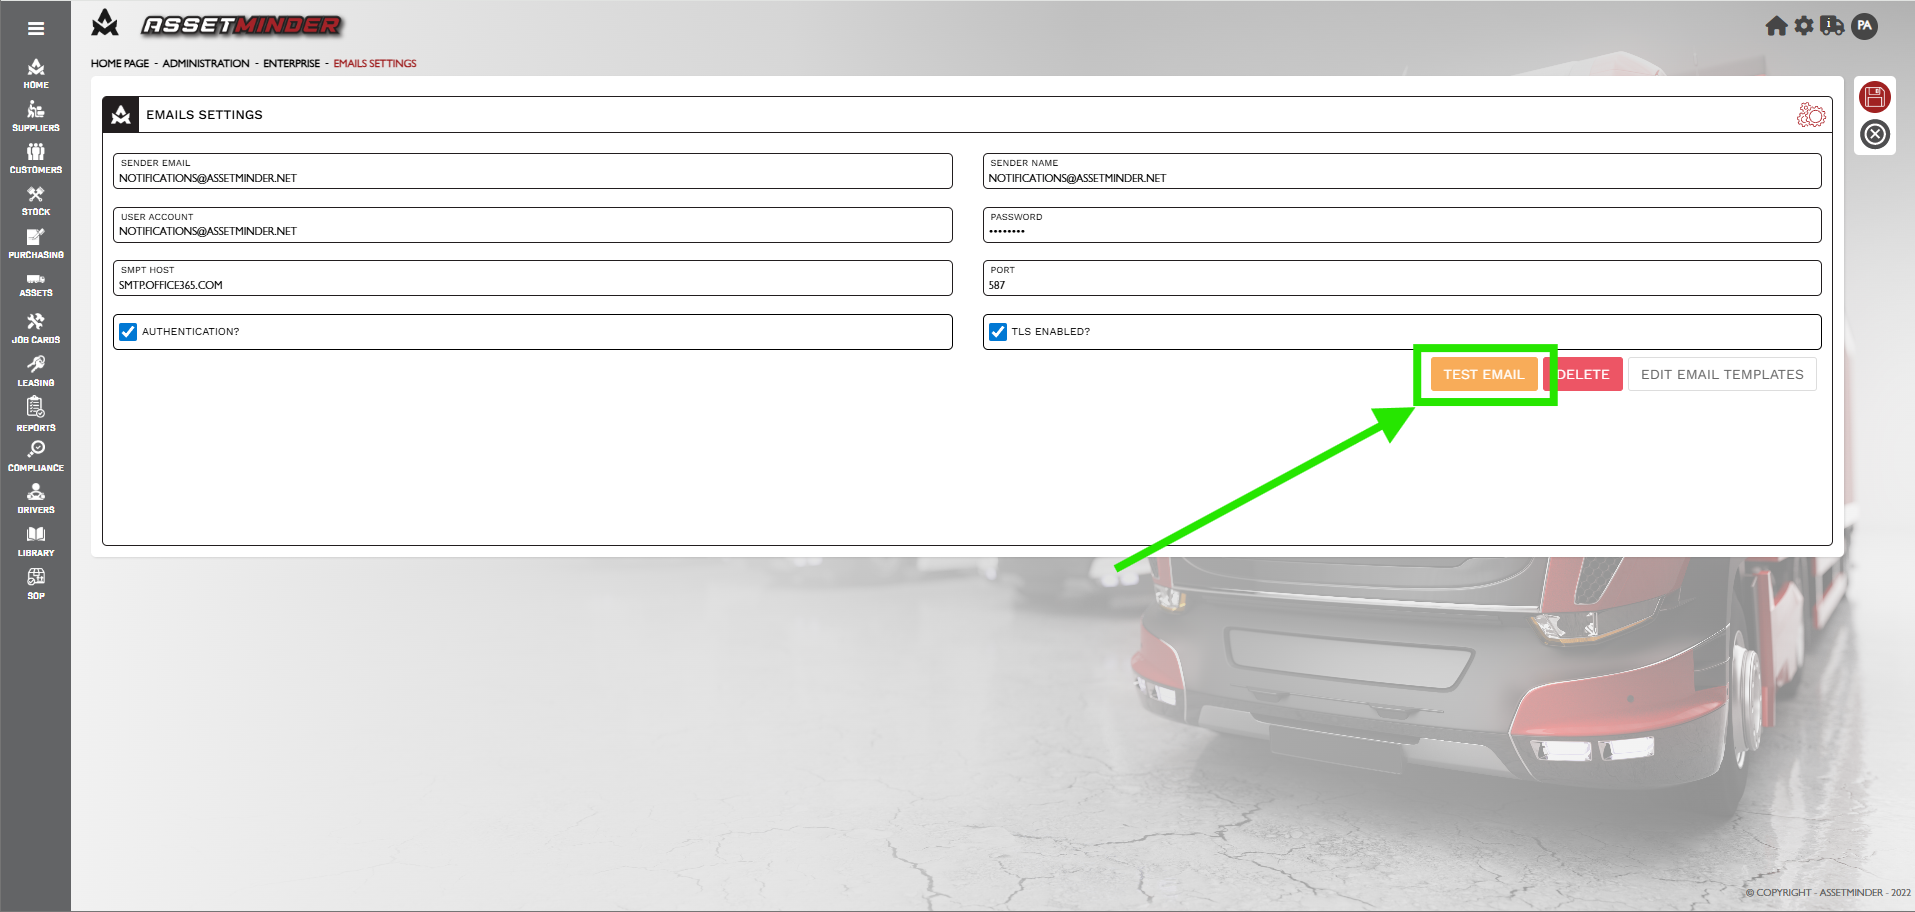Click into the SMPT Host field
1915x912 pixels.
click(532, 285)
